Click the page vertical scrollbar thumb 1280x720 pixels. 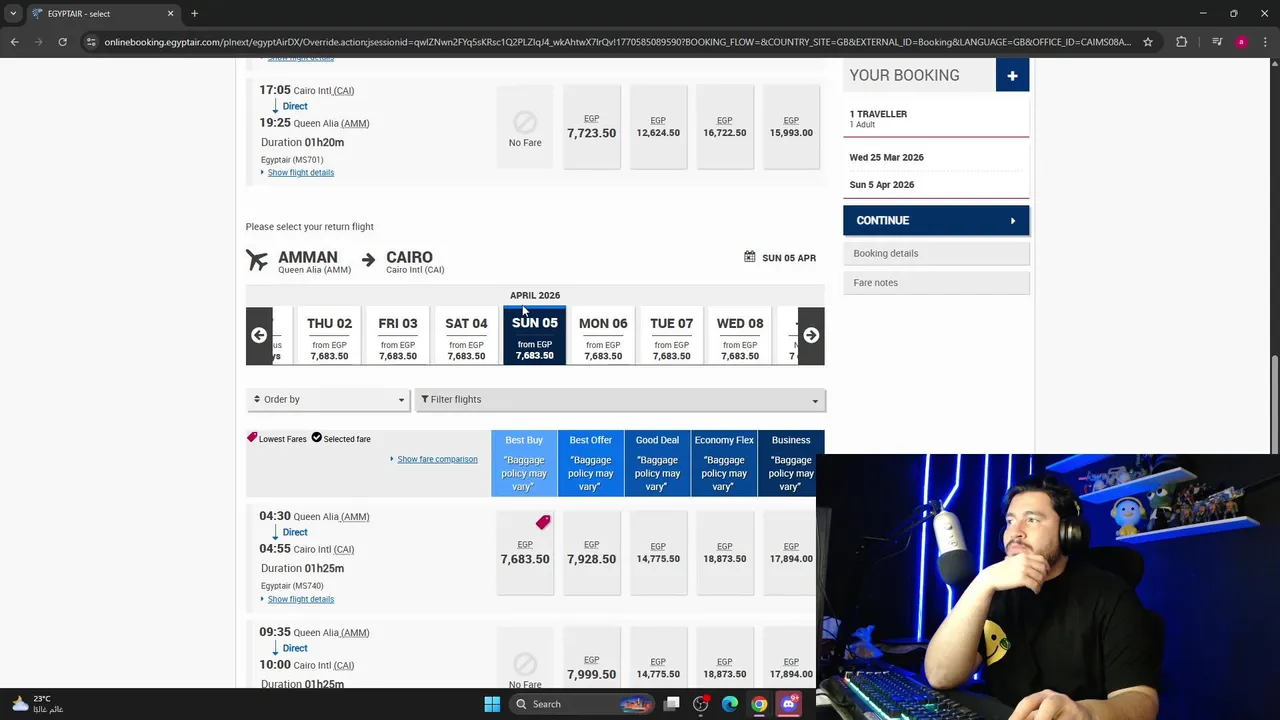(1274, 405)
